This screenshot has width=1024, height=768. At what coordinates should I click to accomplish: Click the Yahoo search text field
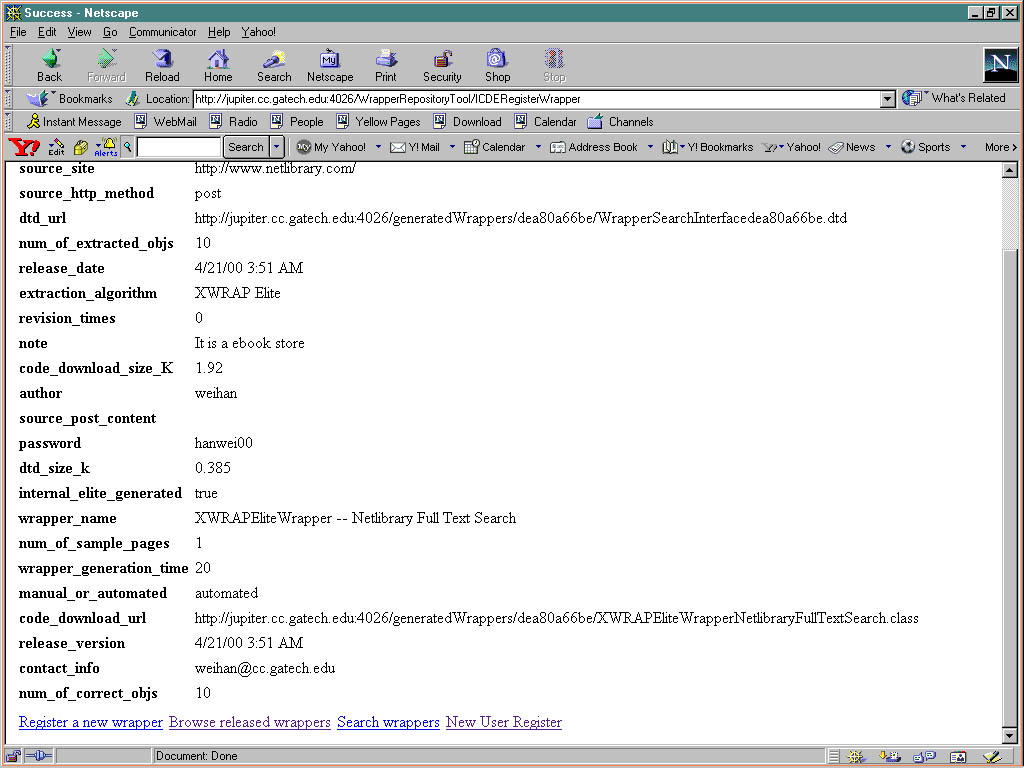point(178,147)
